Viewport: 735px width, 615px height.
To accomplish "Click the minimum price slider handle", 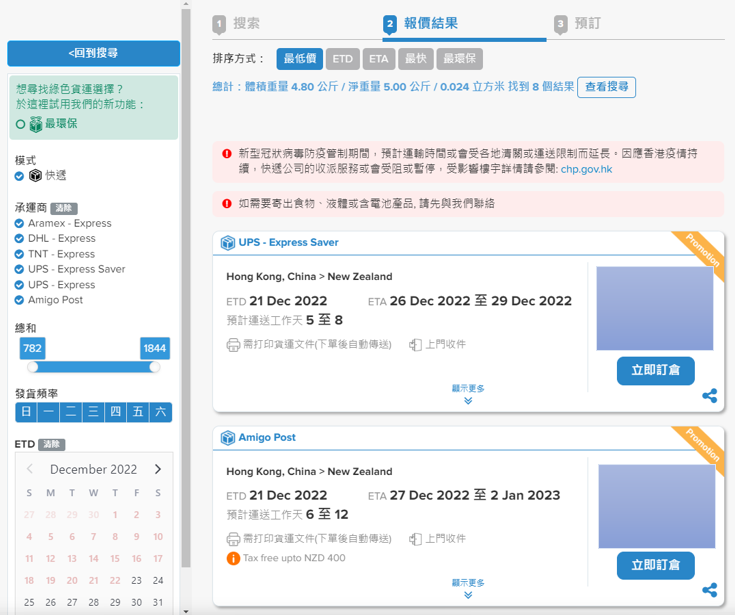I will (32, 367).
